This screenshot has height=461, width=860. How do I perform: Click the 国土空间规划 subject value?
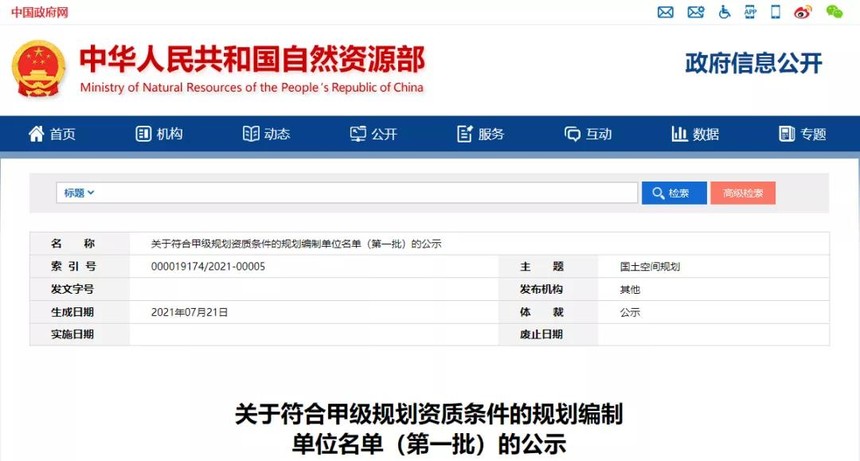coord(650,266)
